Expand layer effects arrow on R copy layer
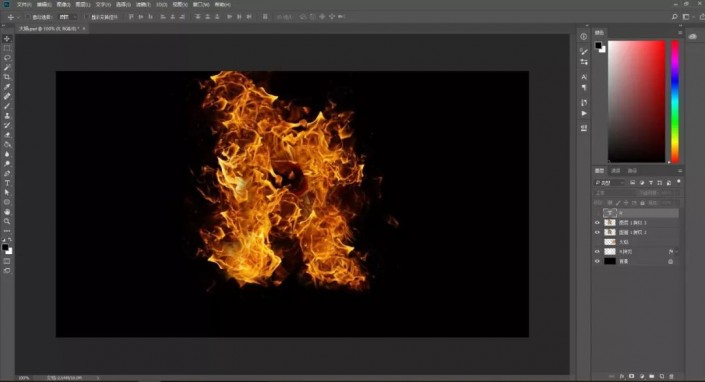 (x=677, y=252)
